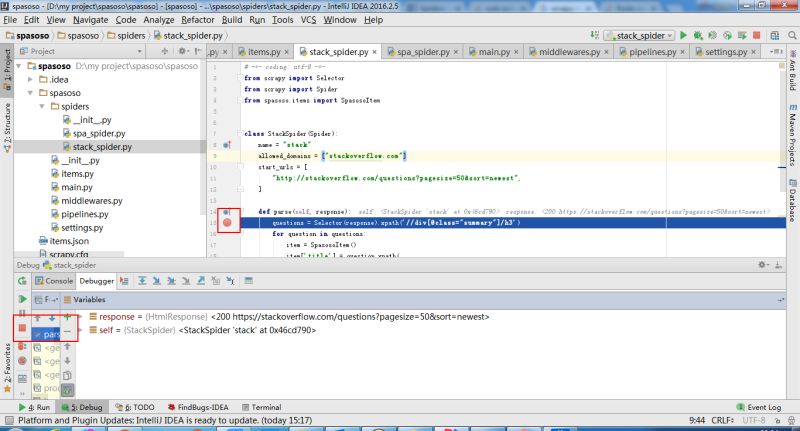Switch to pipelines.py editor tab
This screenshot has height=431, width=800.
point(652,52)
